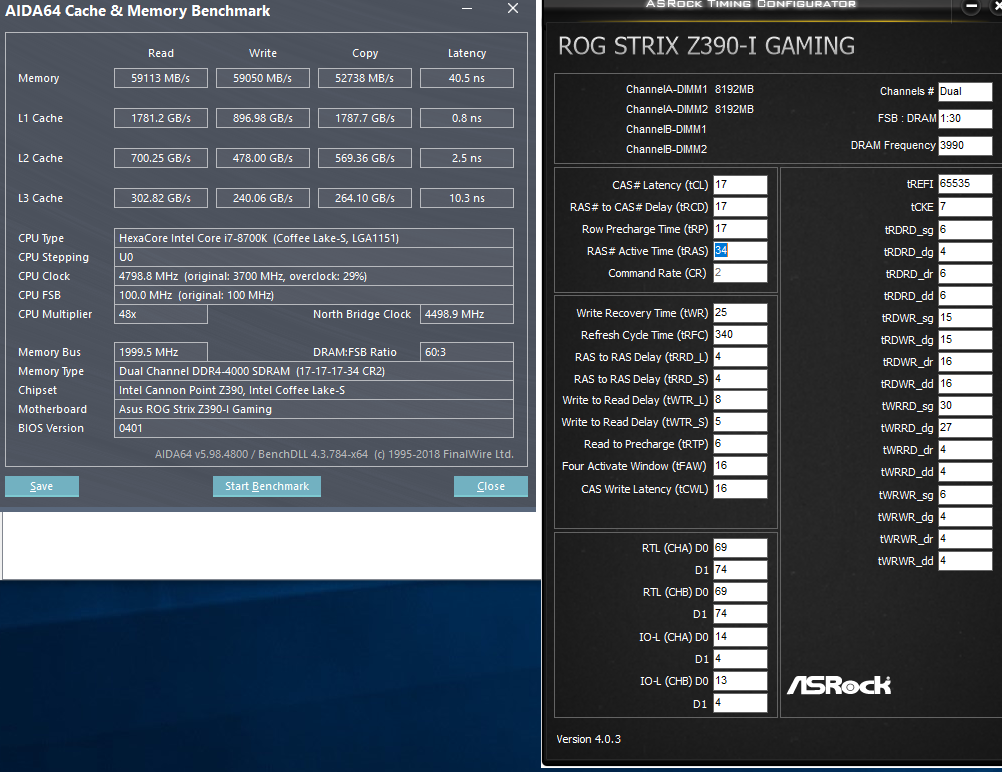Click the BIOS Version field 0401

(314, 428)
